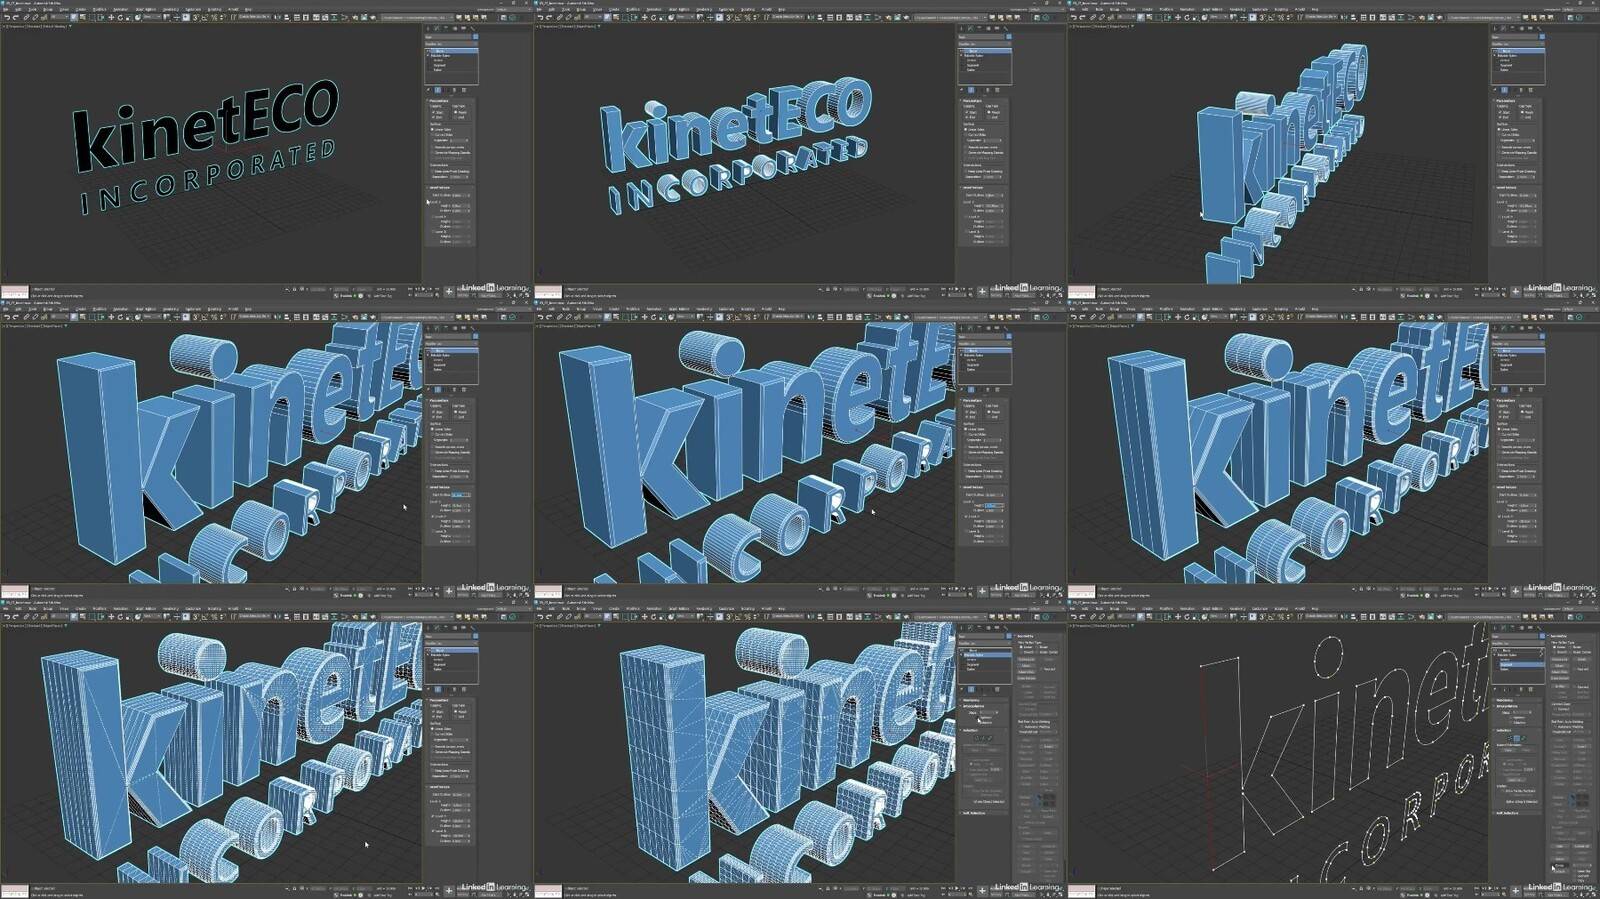Collapse Parameters rollout in the black flat-logo frame
1600x899 pixels.
(440, 100)
